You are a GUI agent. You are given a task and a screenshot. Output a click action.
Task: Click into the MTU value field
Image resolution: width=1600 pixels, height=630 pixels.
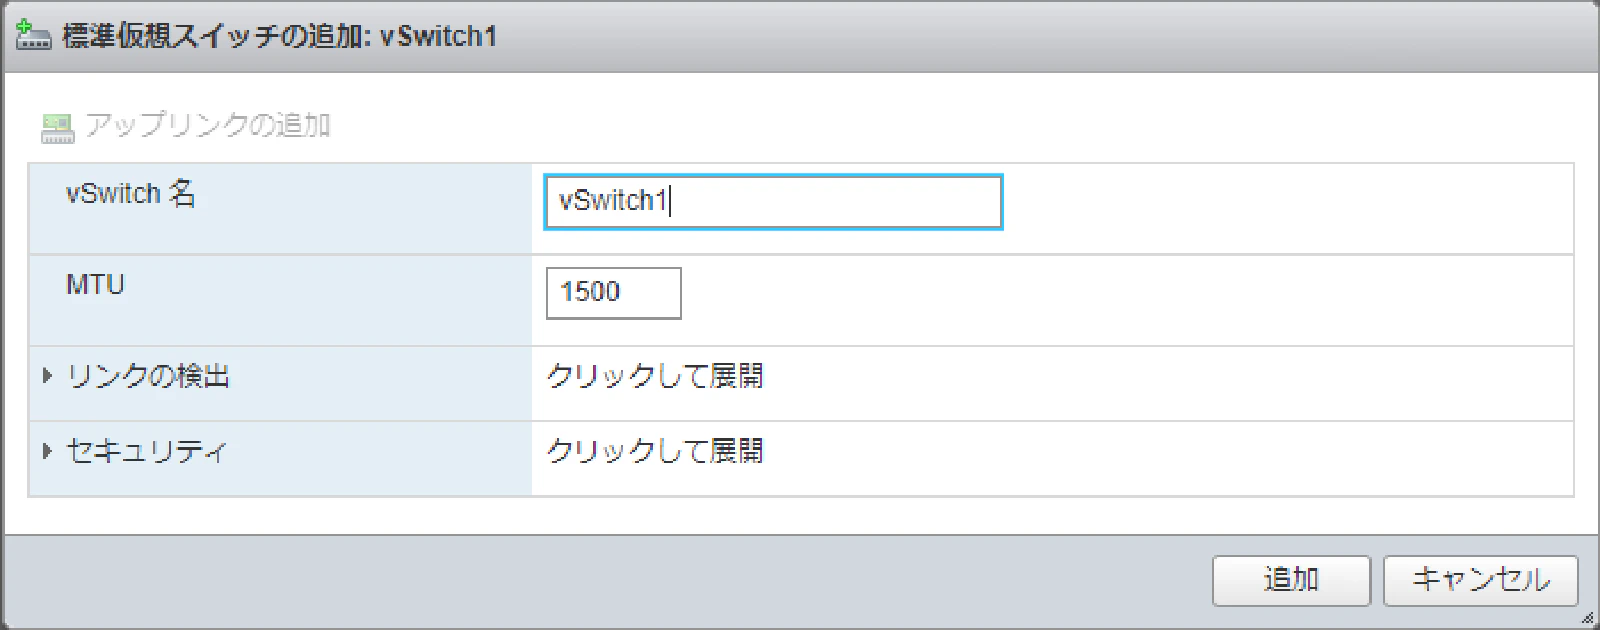(x=613, y=293)
